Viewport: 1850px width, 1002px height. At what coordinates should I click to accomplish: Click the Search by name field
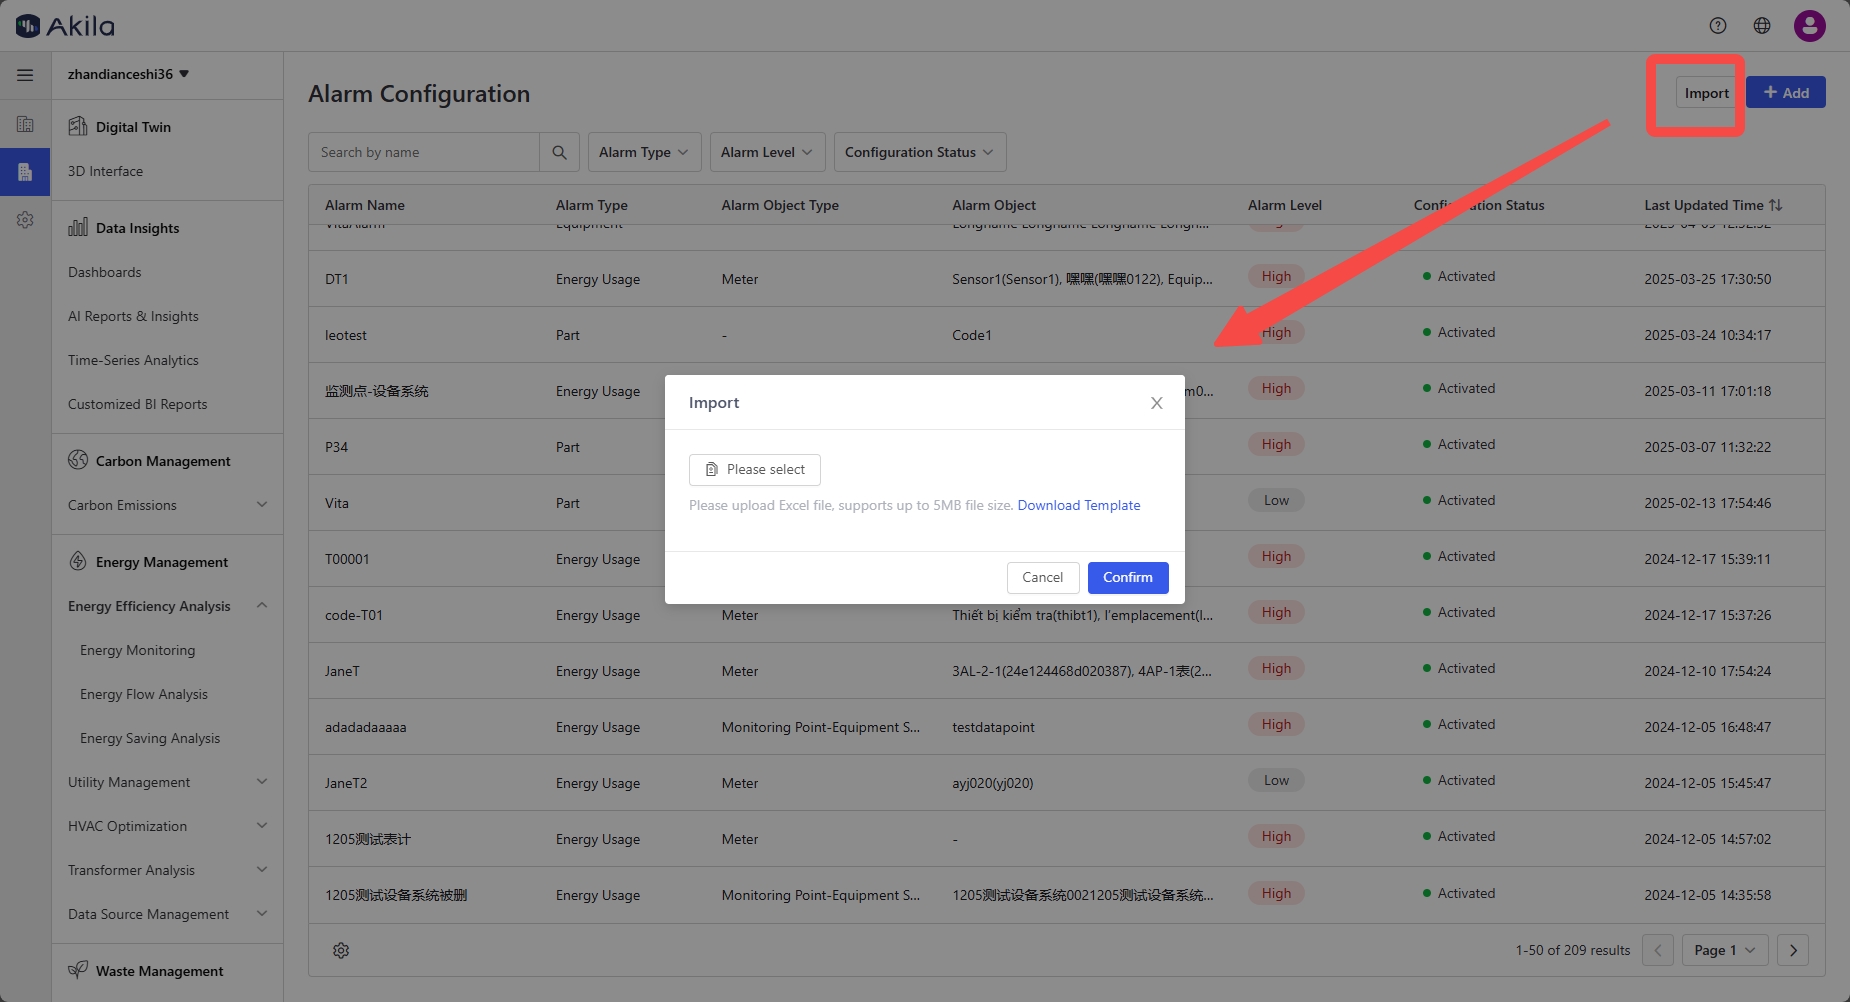pyautogui.click(x=424, y=152)
